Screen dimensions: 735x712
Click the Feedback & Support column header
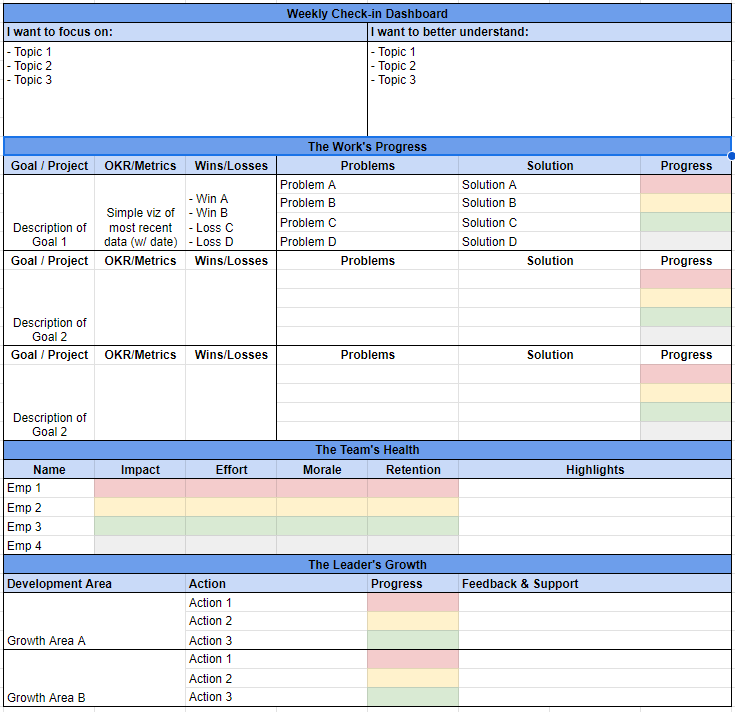(595, 584)
